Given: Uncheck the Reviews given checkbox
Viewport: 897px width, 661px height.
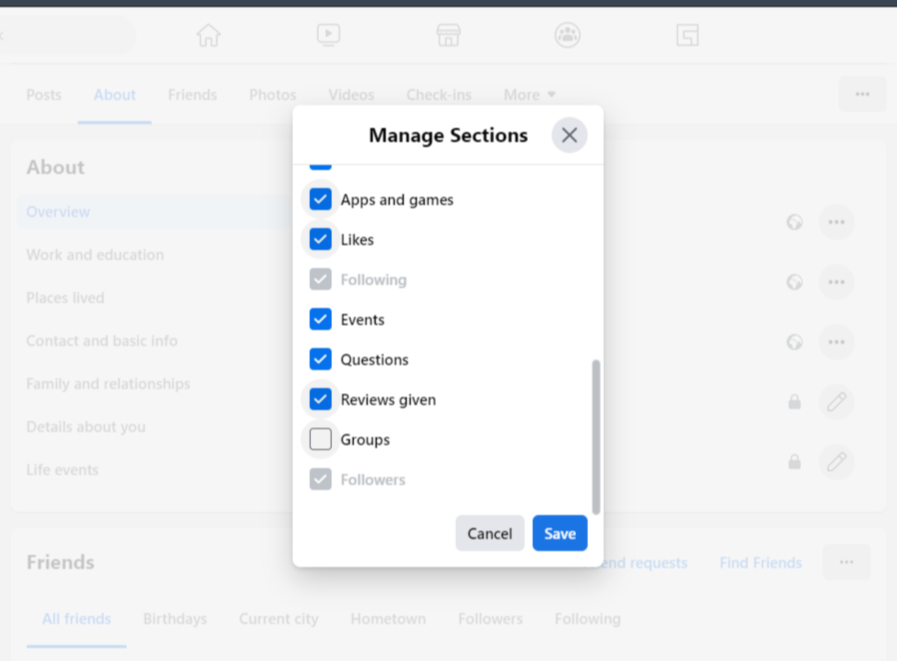Looking at the screenshot, I should tap(320, 399).
